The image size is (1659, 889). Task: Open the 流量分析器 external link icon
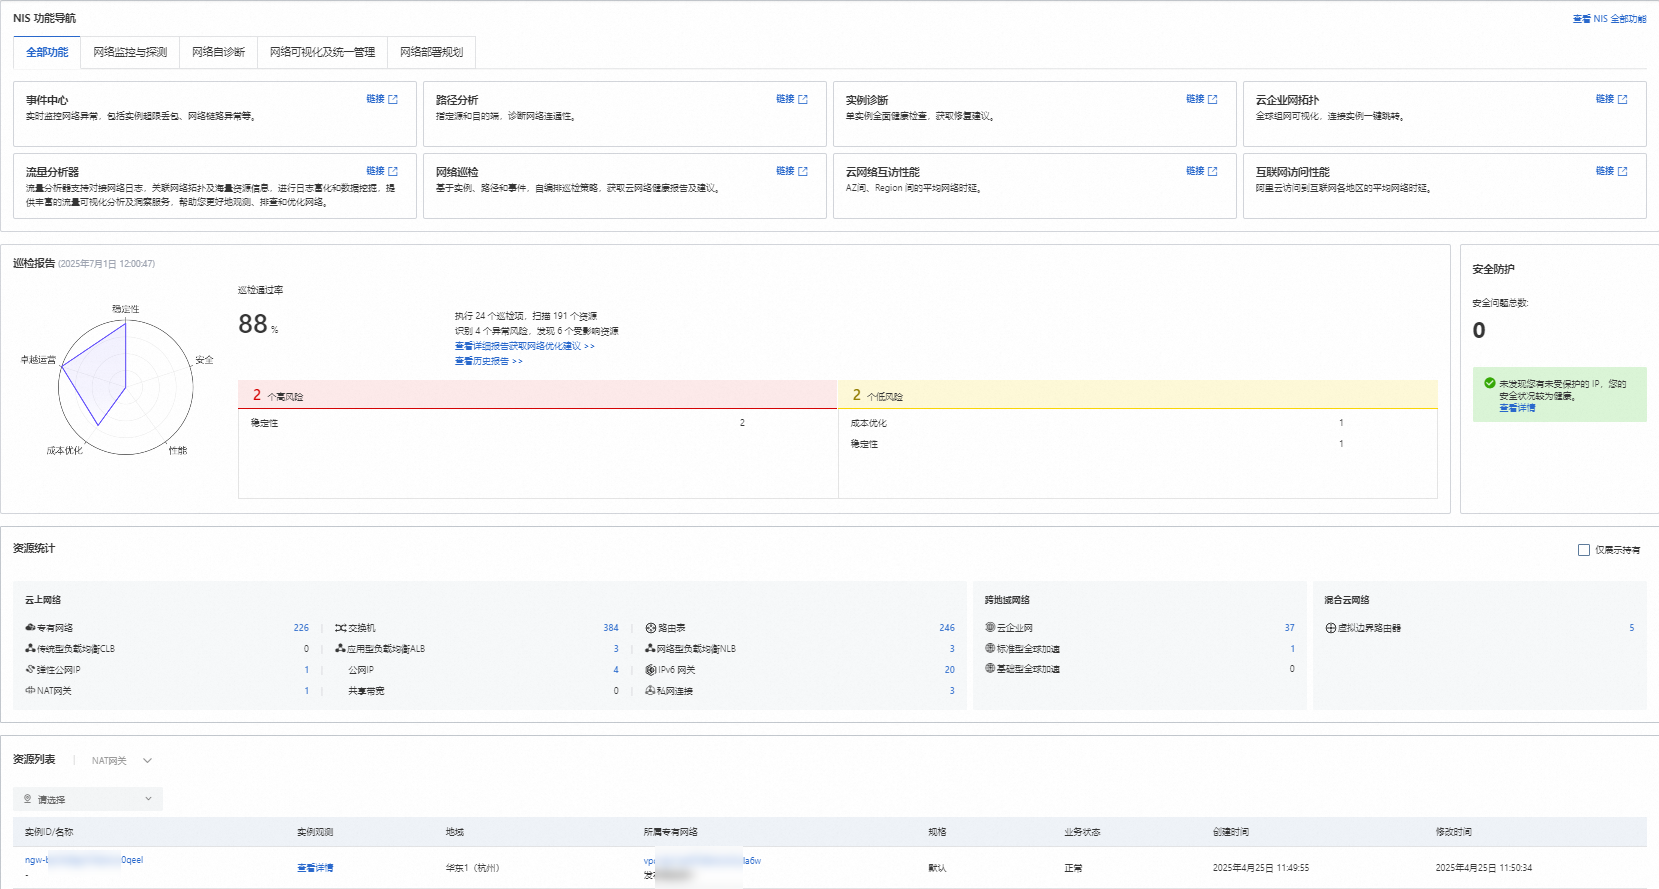pos(393,171)
